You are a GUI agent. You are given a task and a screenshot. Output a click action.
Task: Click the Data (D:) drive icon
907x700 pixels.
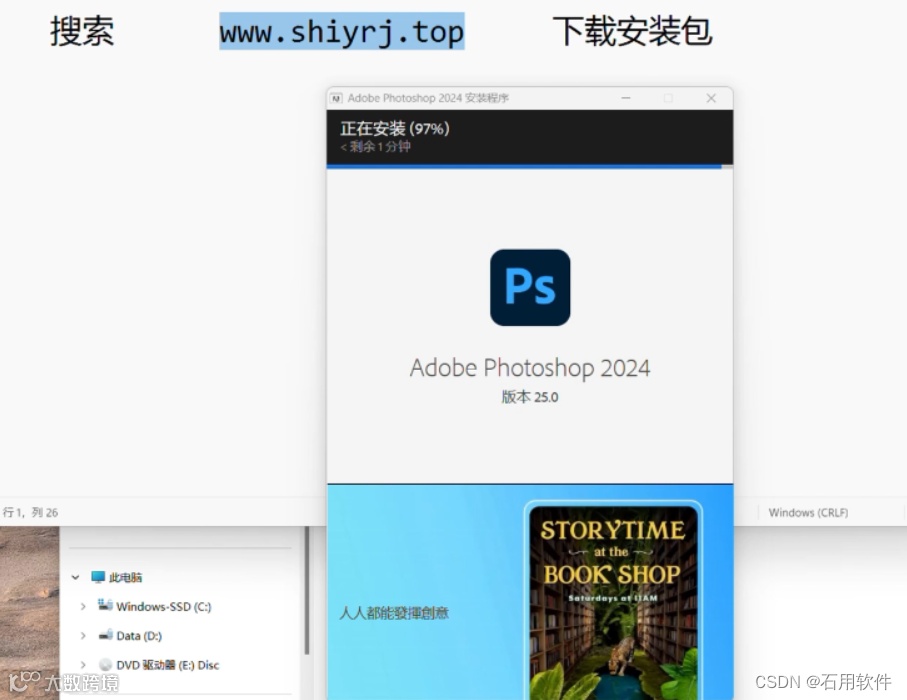105,635
